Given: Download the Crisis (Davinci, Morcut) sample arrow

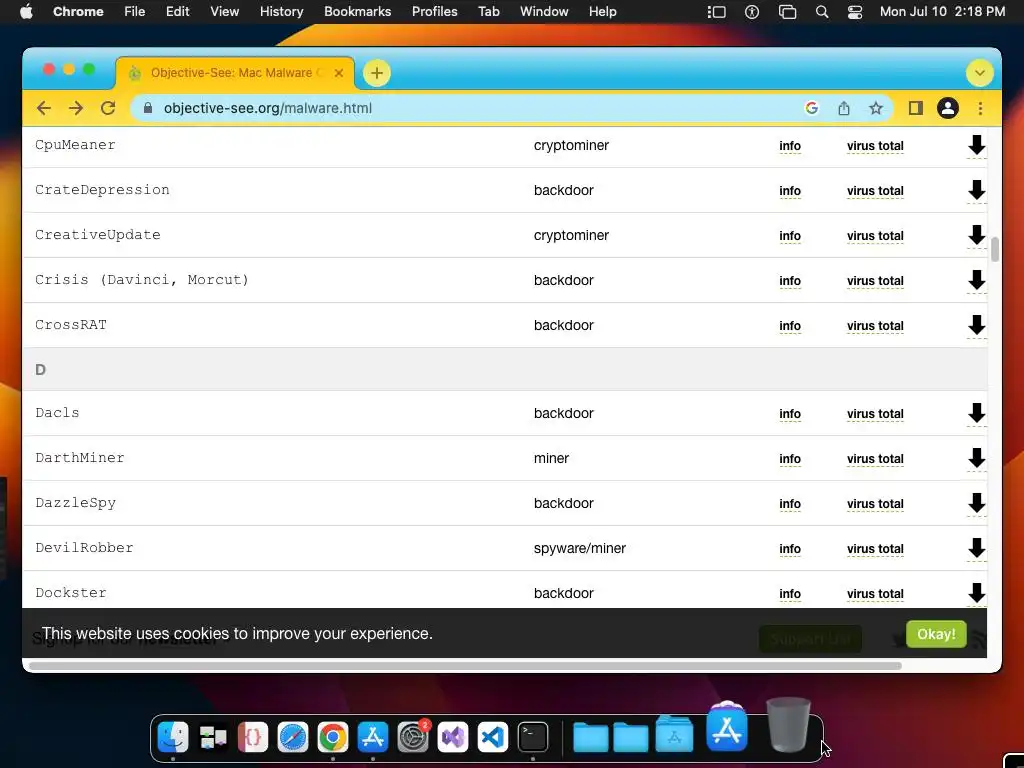Looking at the screenshot, I should click(976, 280).
